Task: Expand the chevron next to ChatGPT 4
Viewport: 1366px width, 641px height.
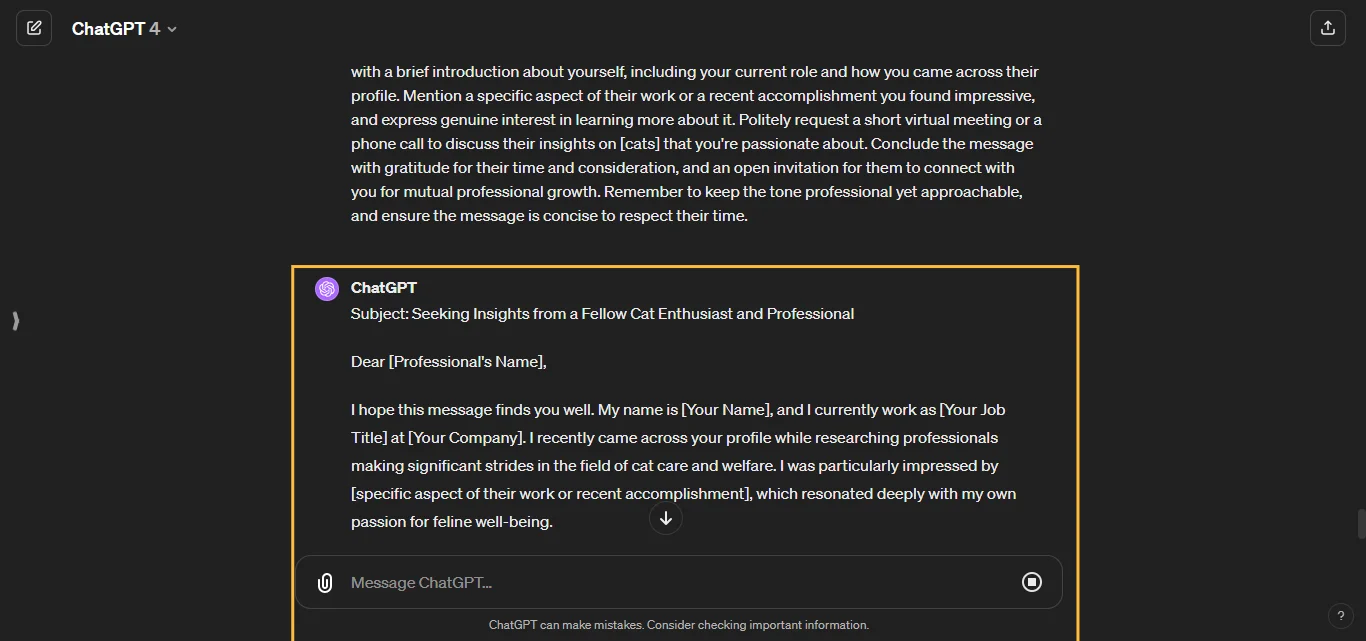Action: tap(171, 29)
